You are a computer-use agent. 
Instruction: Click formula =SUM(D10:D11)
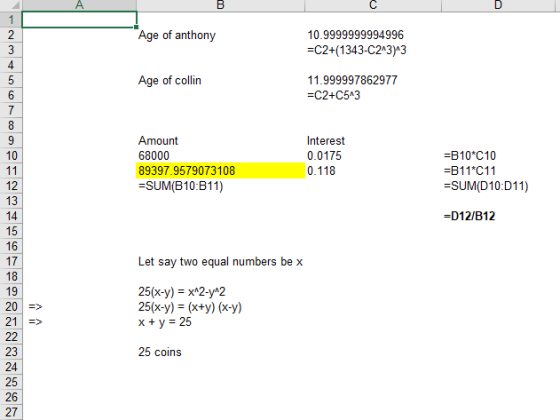pyautogui.click(x=486, y=186)
